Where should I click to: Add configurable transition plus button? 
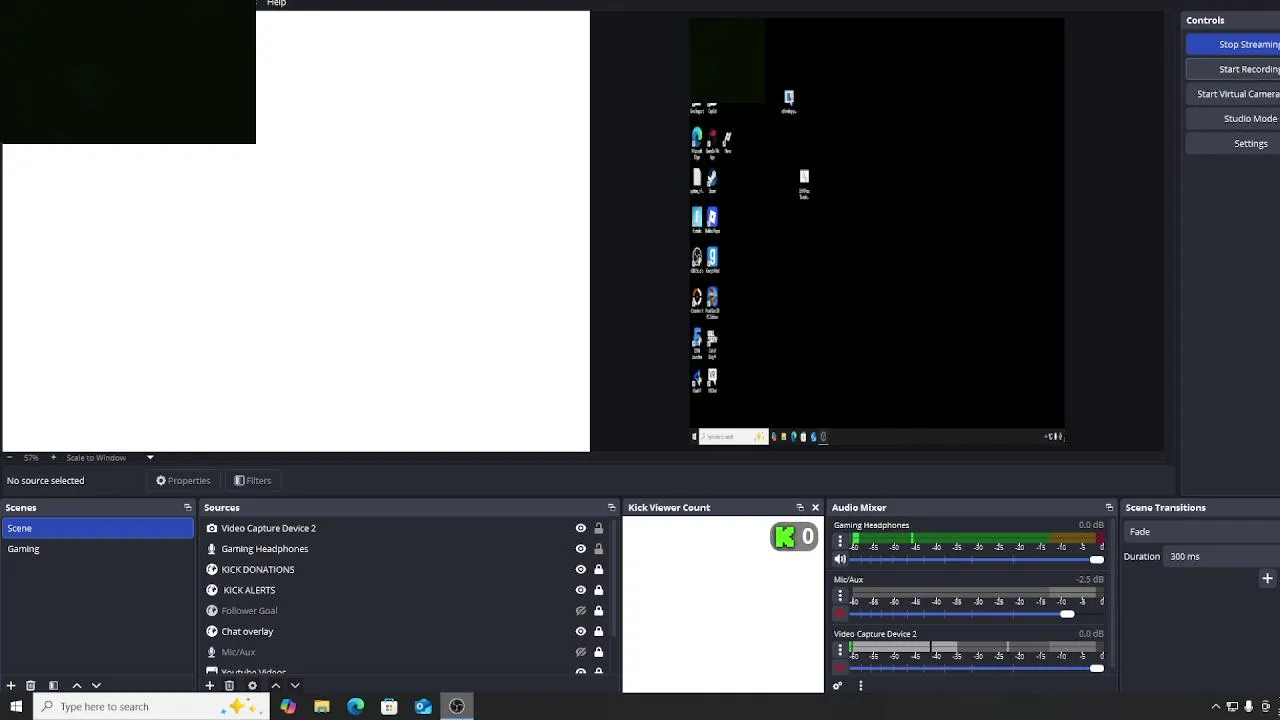click(1267, 579)
